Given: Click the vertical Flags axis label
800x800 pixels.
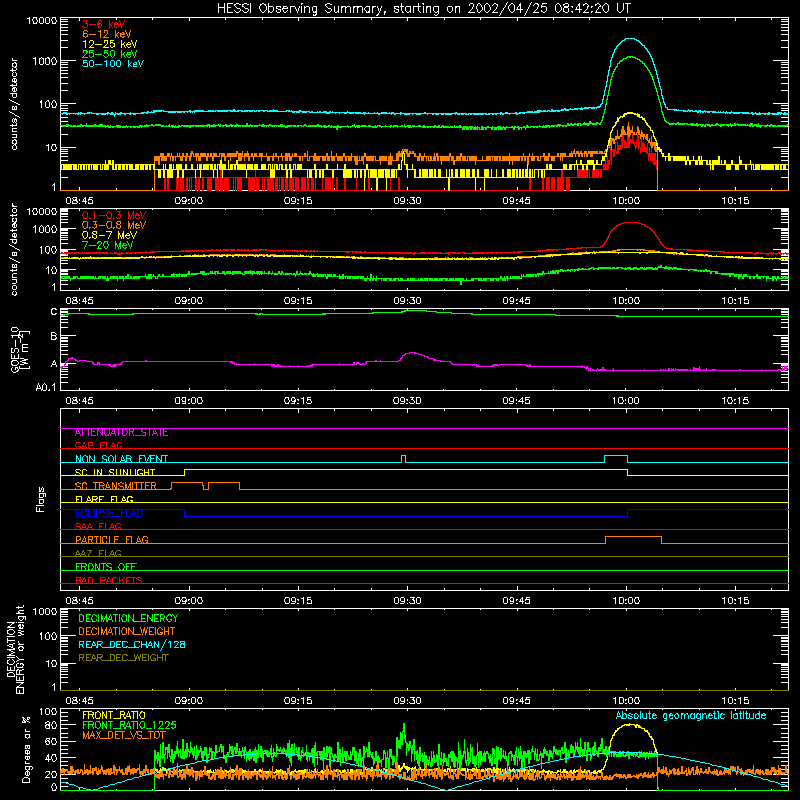Looking at the screenshot, I should click(40, 499).
